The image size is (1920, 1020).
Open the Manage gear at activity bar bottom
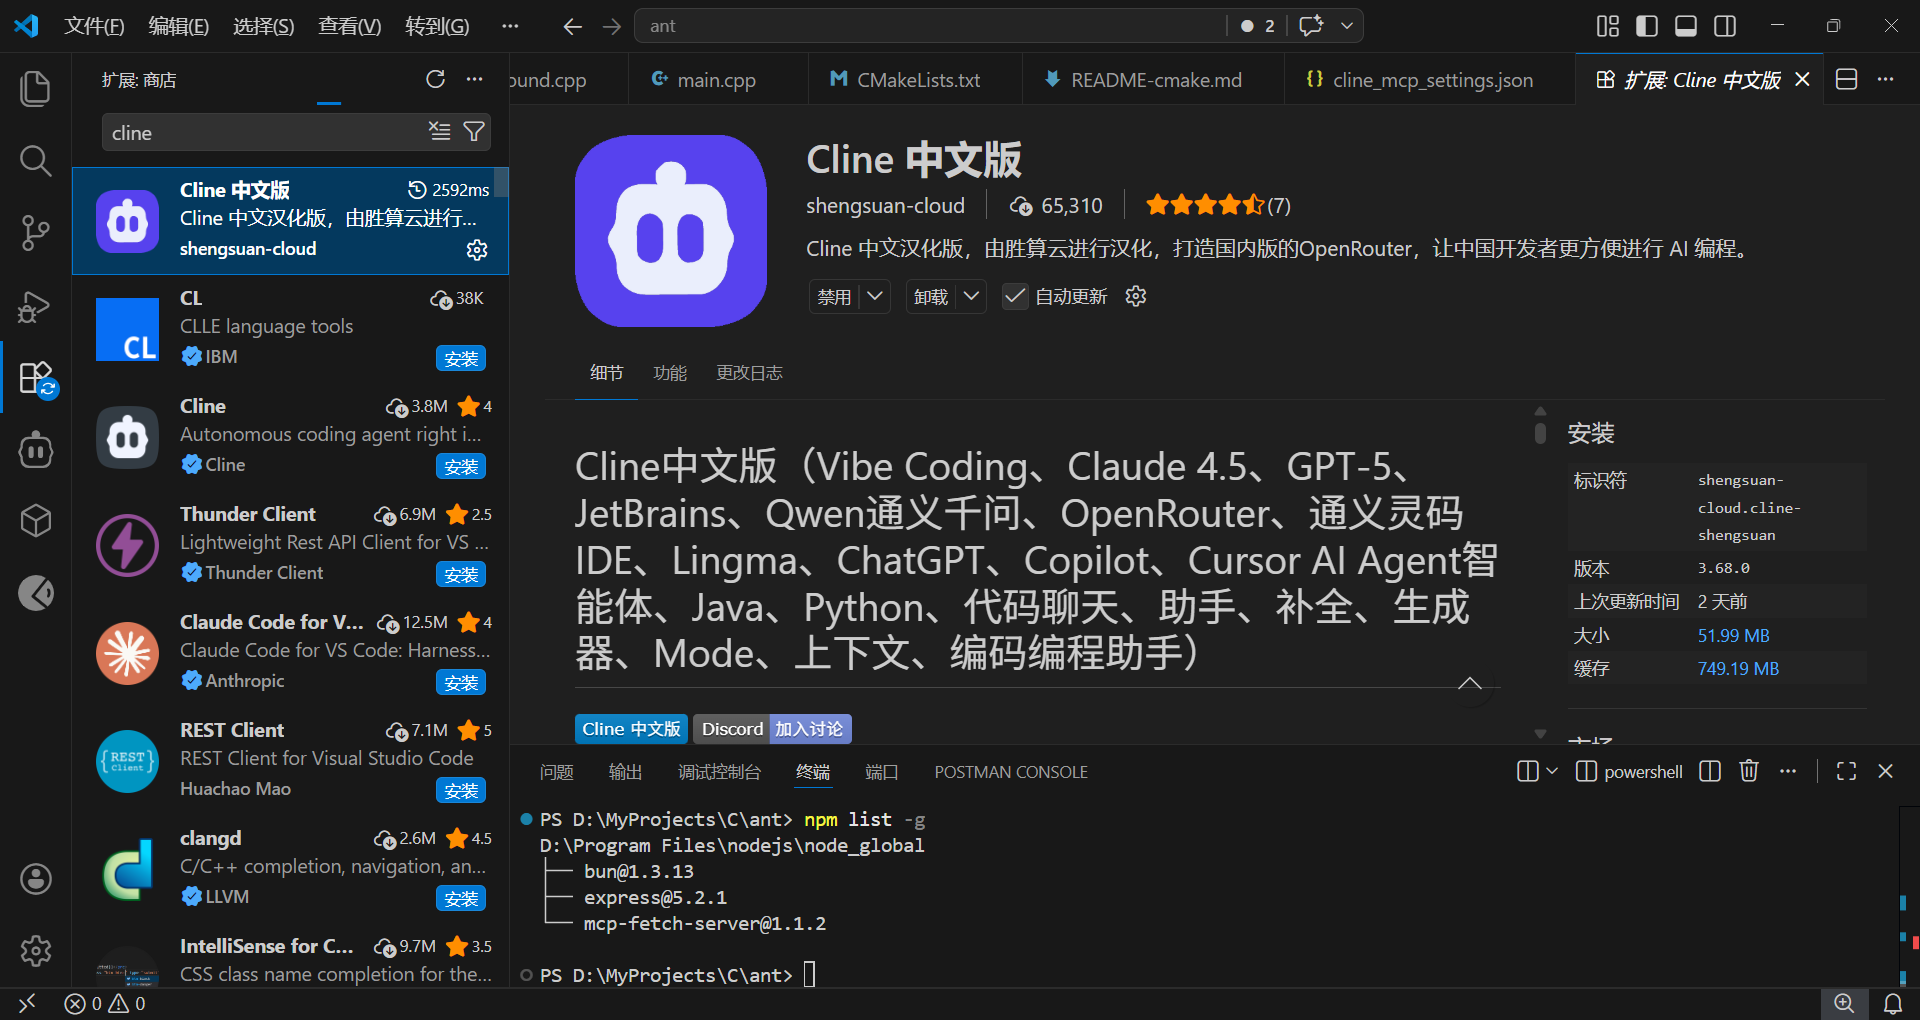pyautogui.click(x=36, y=950)
